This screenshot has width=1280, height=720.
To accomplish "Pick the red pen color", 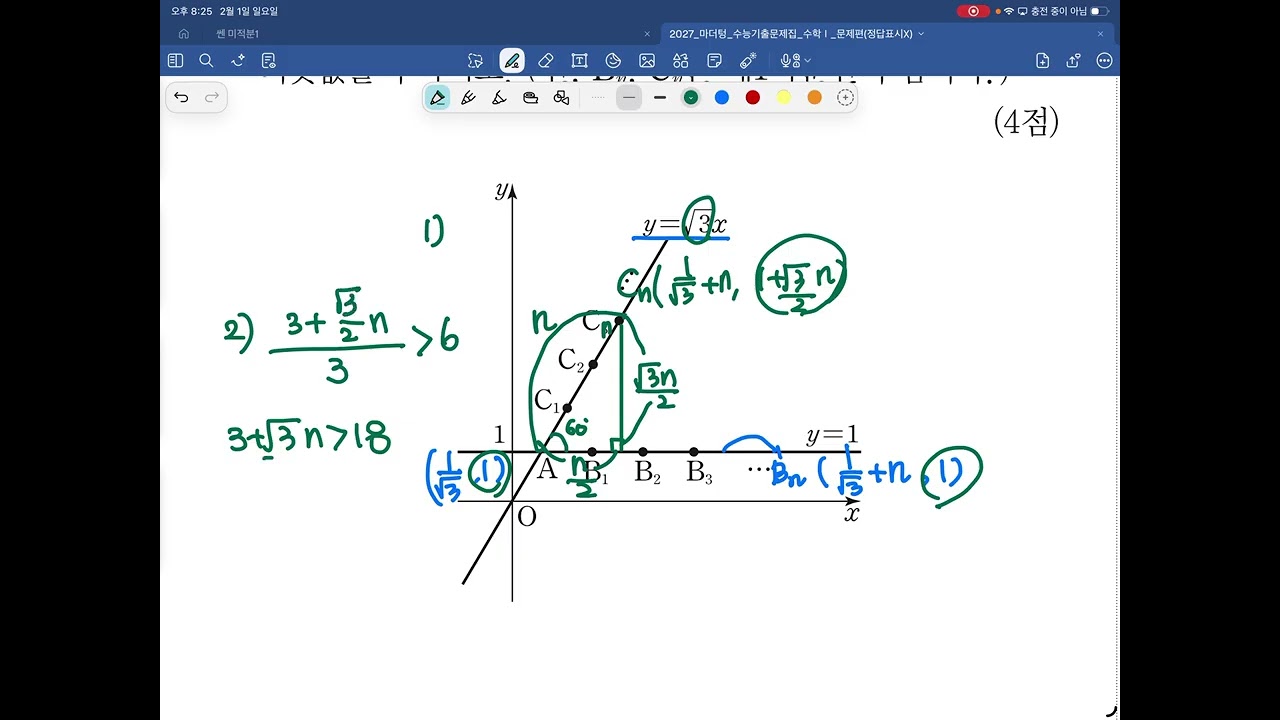I will pyautogui.click(x=753, y=97).
